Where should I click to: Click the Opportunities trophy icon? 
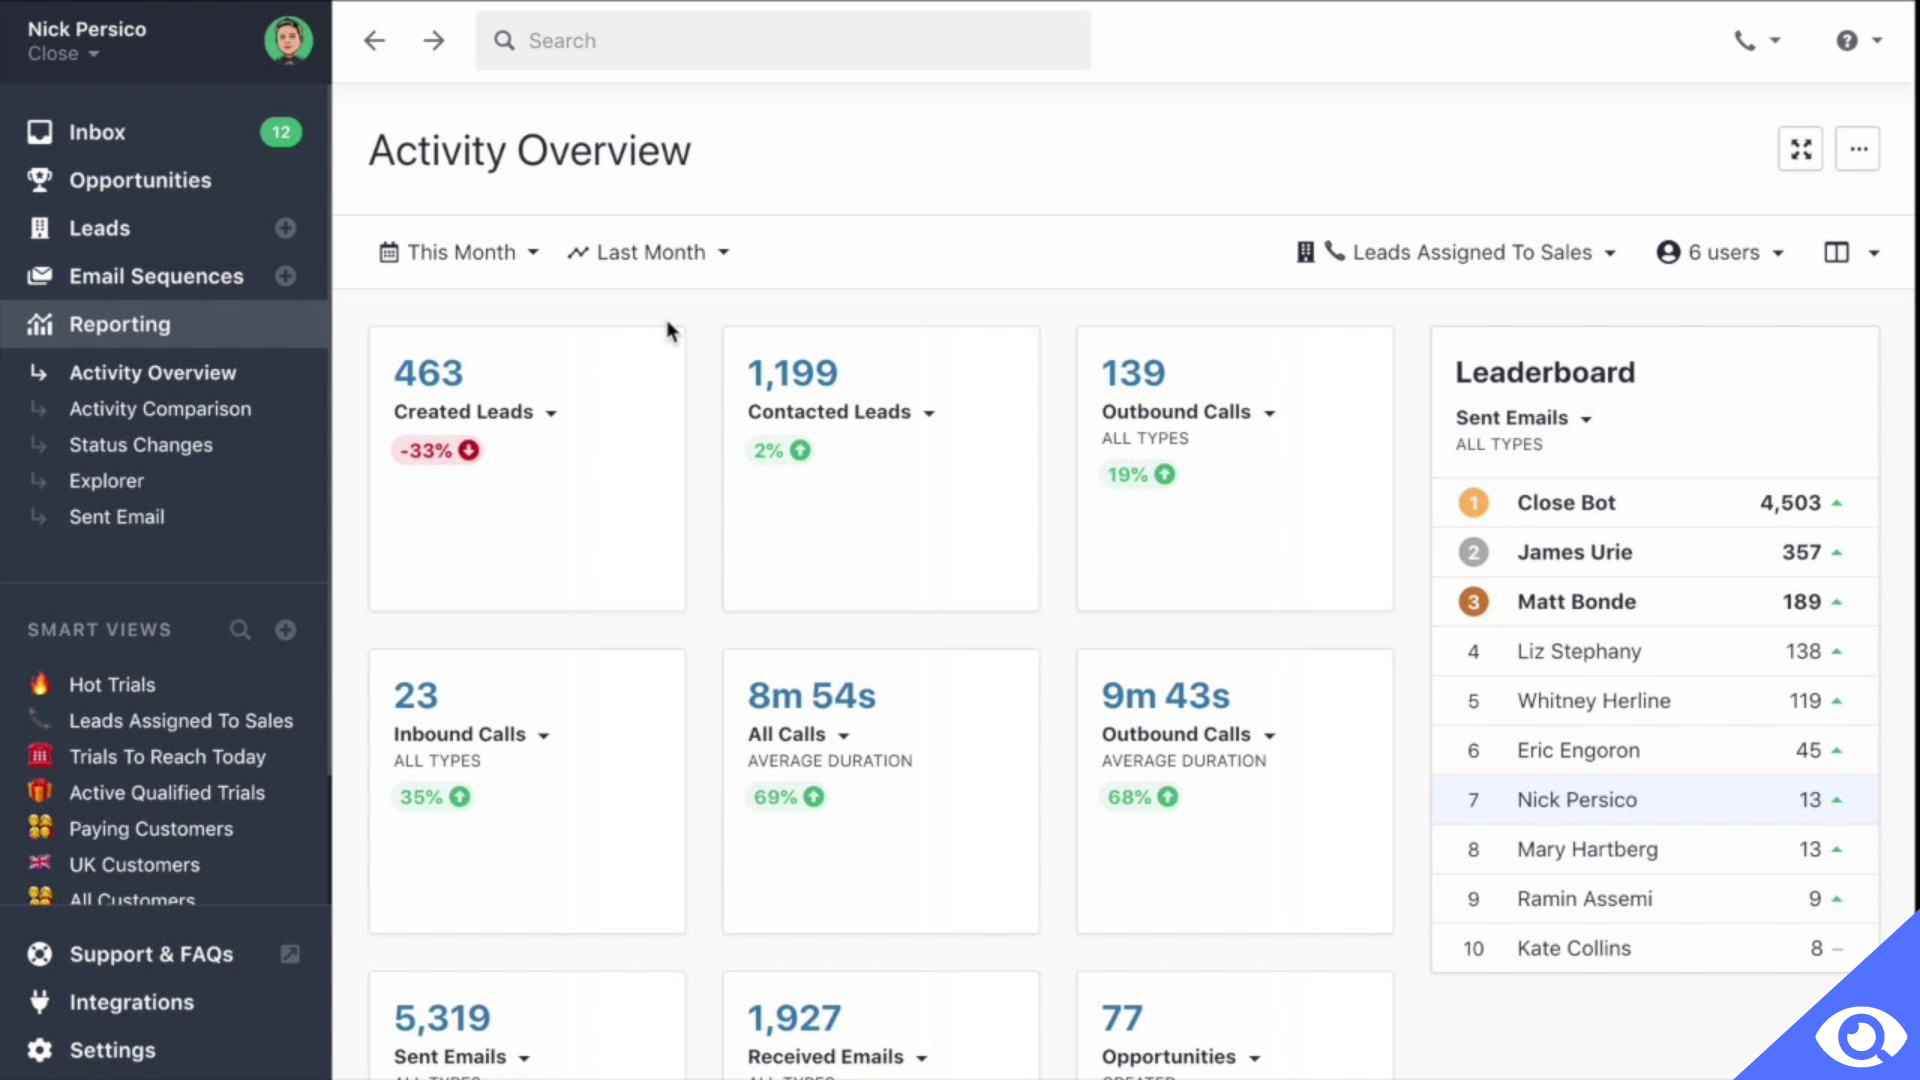[x=40, y=180]
